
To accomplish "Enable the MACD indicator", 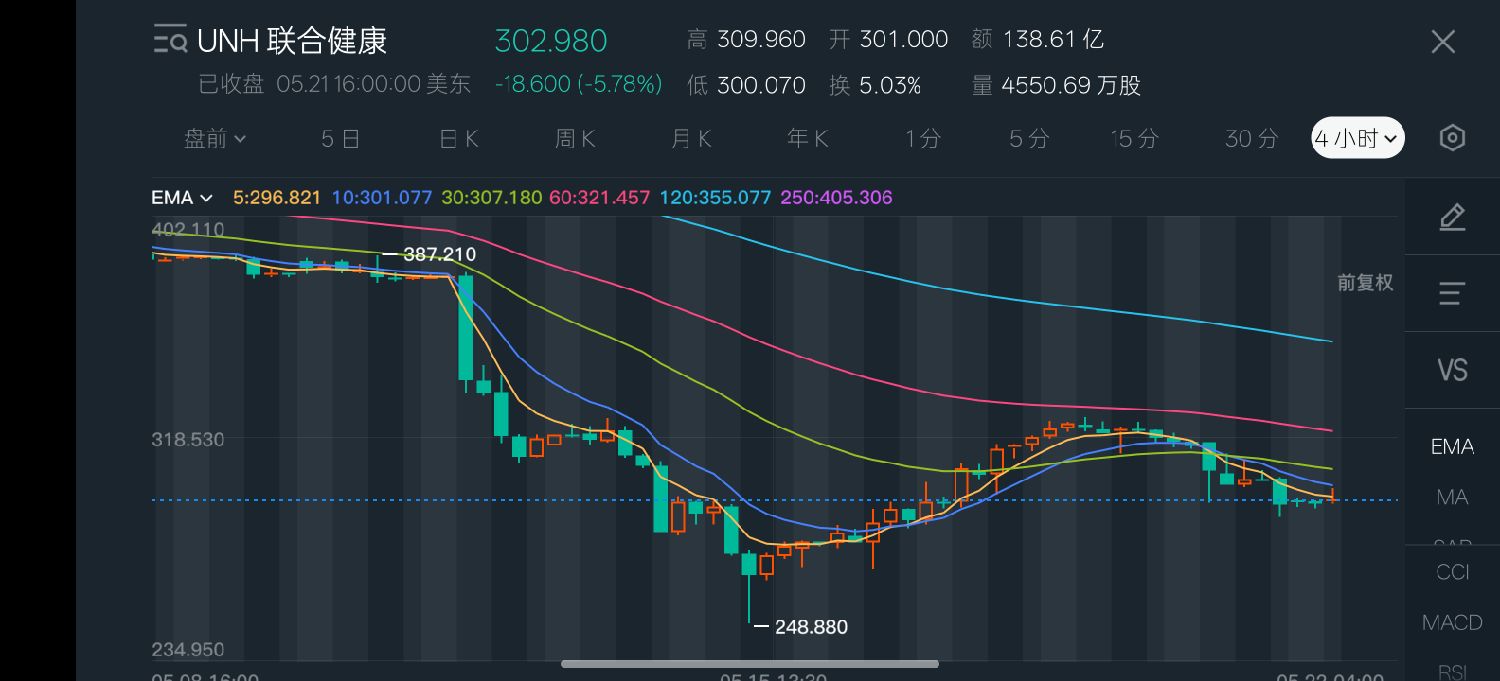I will coord(1452,623).
